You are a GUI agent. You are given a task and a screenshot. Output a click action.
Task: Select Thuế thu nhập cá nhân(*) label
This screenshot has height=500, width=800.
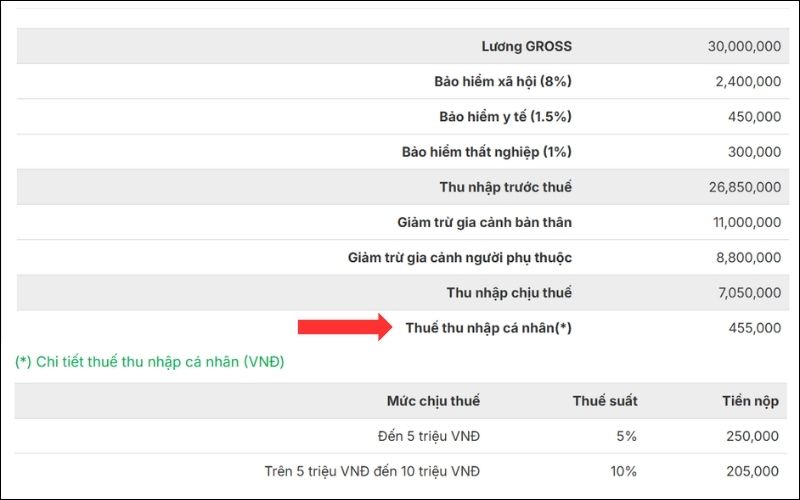(x=488, y=328)
